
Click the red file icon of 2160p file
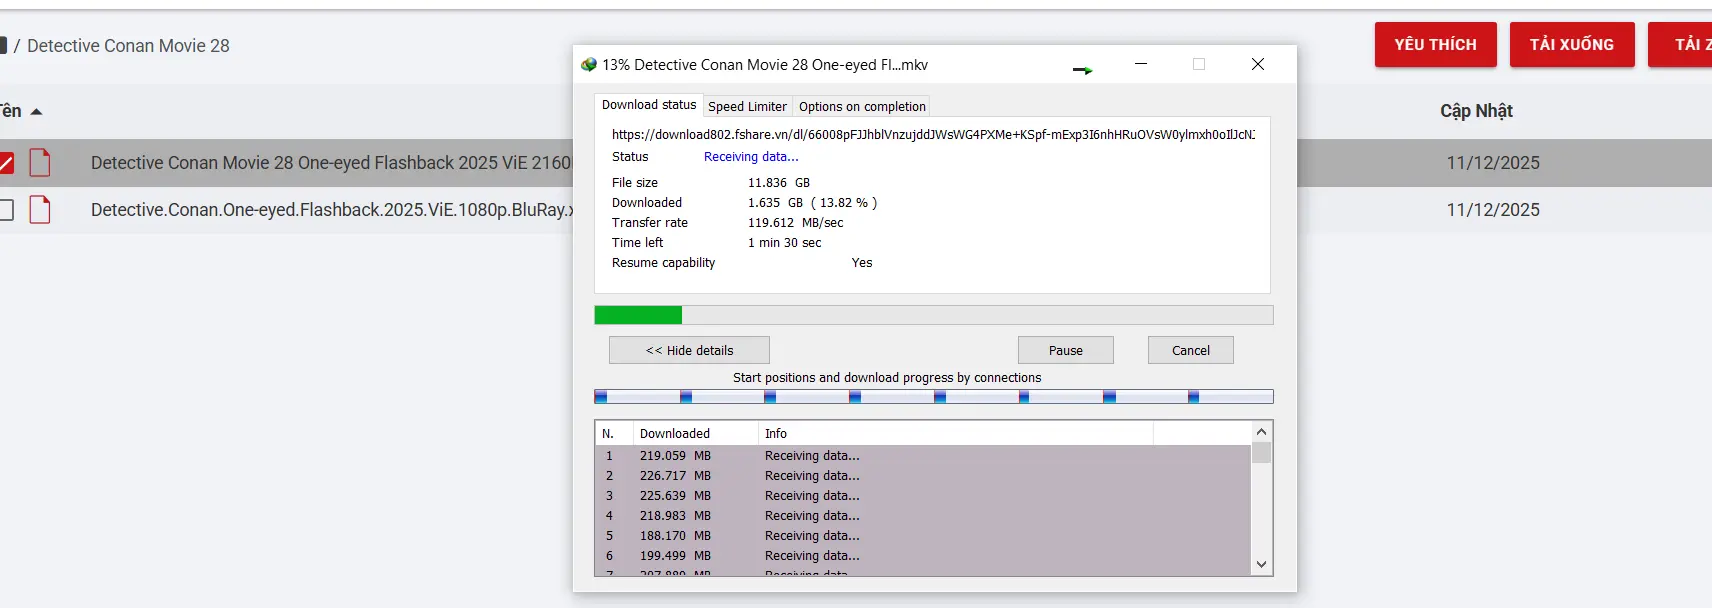click(x=40, y=162)
